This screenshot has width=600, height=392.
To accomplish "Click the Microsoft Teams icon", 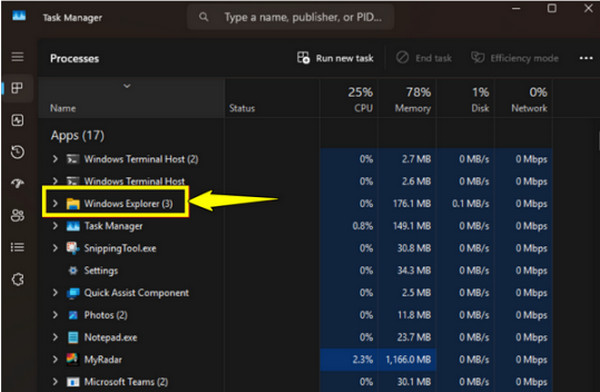I will coord(73,382).
